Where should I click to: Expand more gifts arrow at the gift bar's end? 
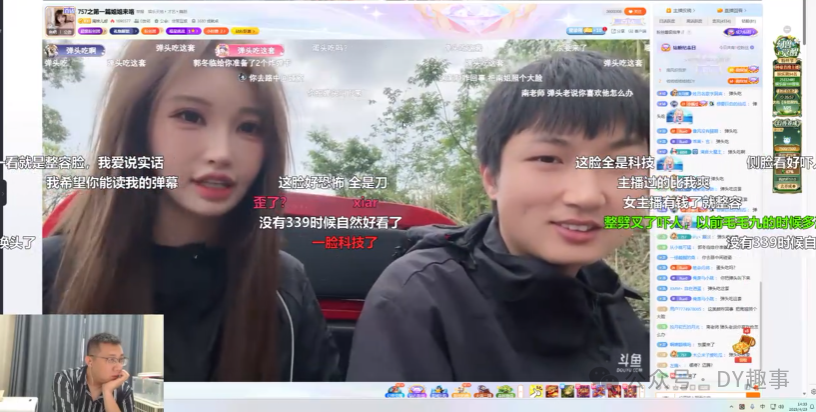click(x=642, y=391)
